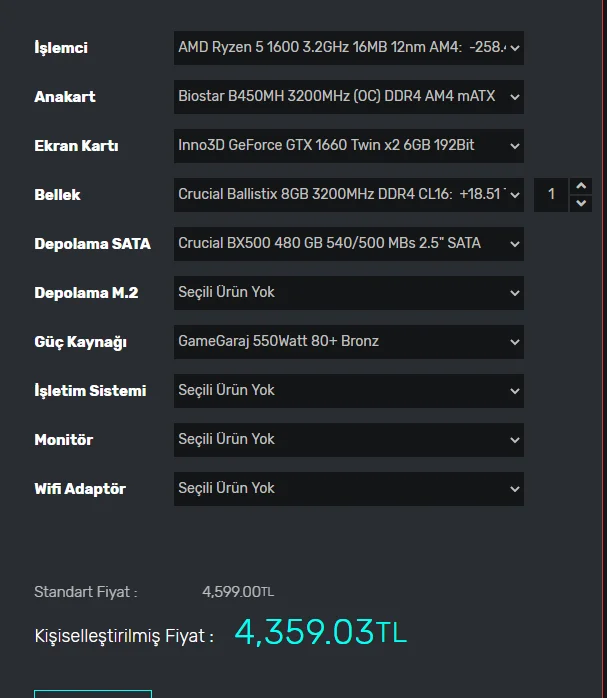
Task: Expand the Ekran Kartı graphics card dropdown
Action: 348,146
